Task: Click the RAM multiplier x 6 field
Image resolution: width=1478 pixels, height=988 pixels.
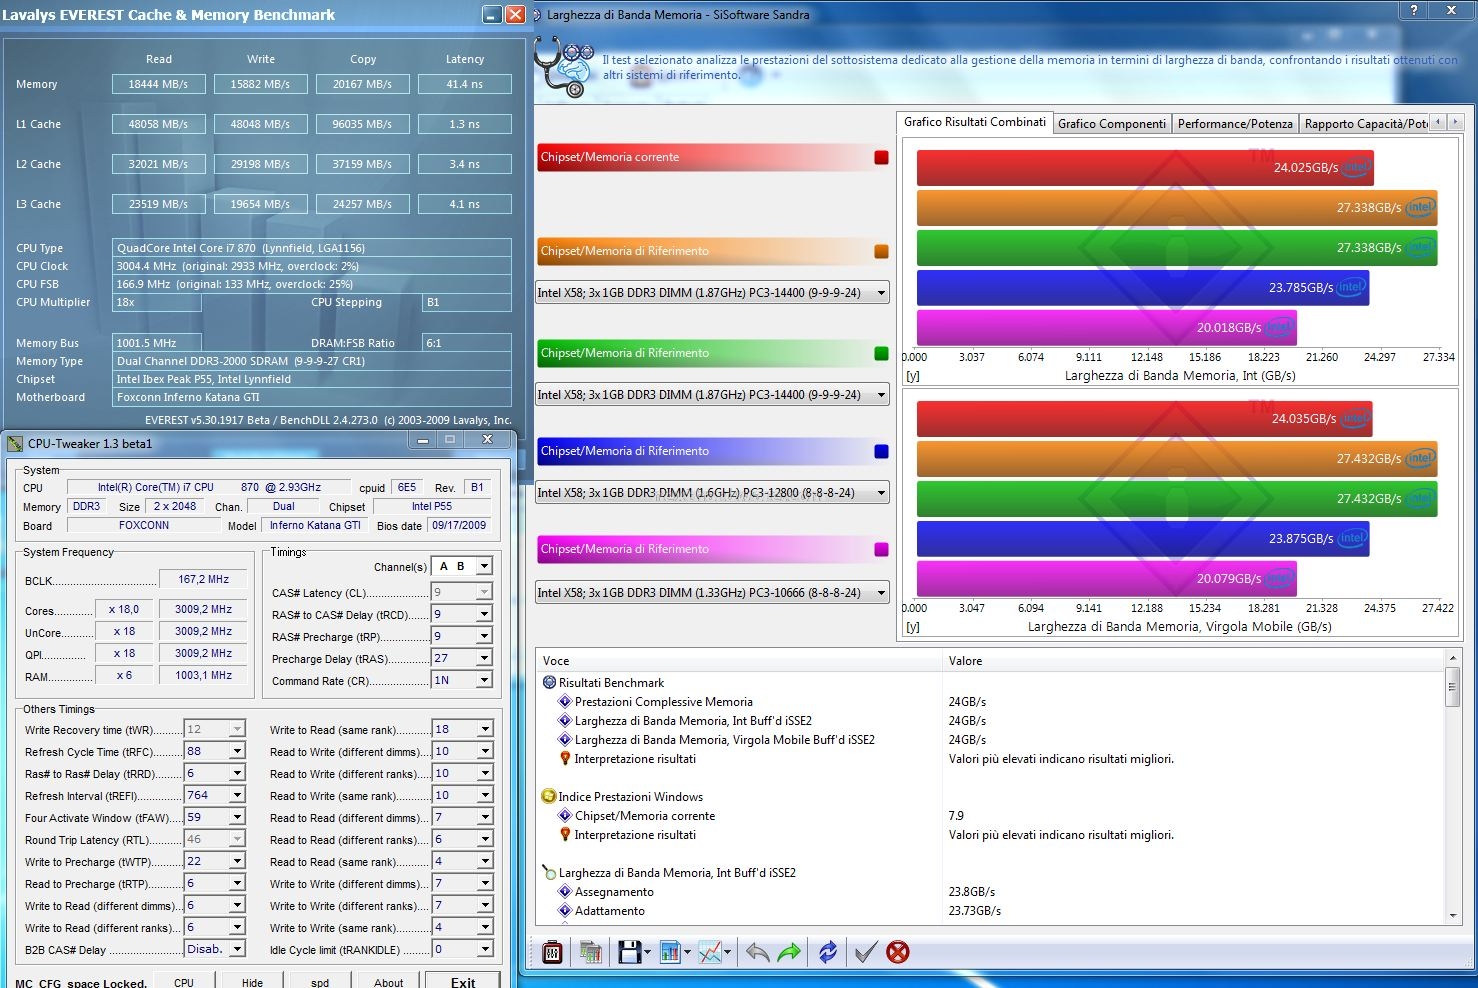Action: click(x=124, y=675)
